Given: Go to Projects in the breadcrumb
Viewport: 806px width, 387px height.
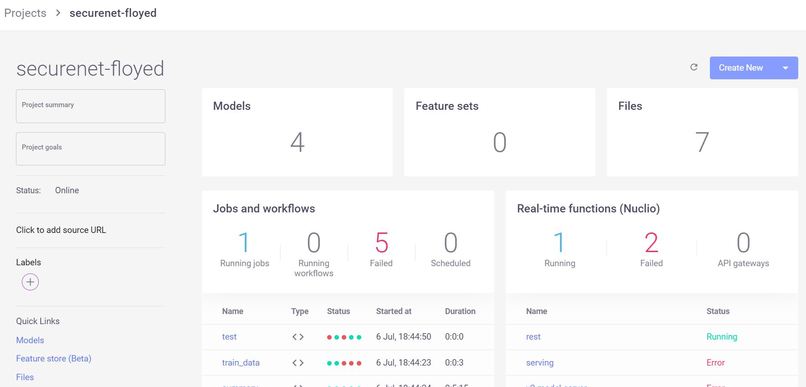Looking at the screenshot, I should (x=25, y=13).
